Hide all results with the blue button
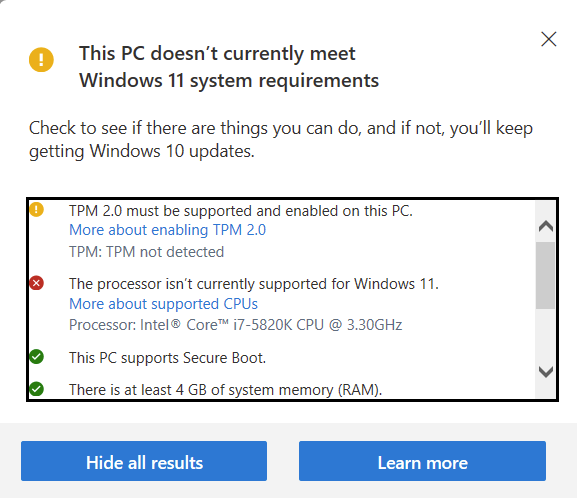577x498 pixels. click(144, 461)
